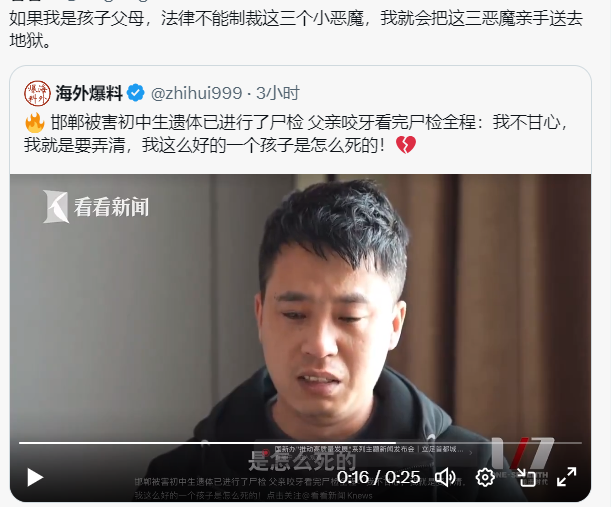Click the news ticker overlay about 国新办
The height and width of the screenshot is (507, 615).
coord(369,449)
